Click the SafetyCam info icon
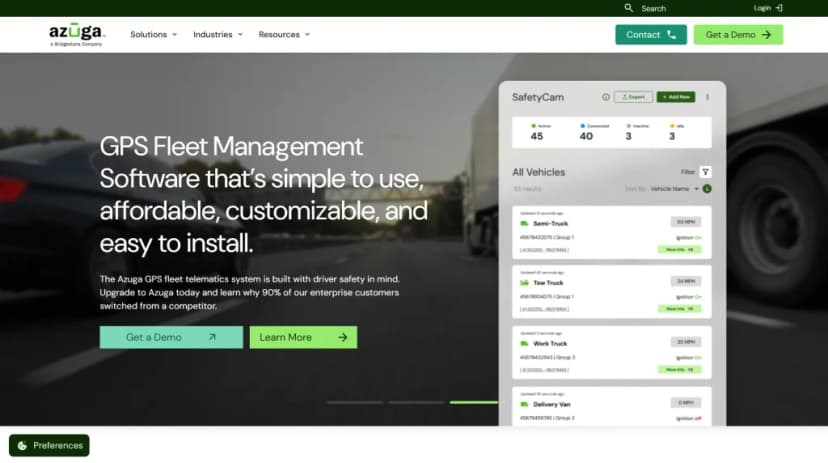Viewport: 828px width, 463px height. 606,97
